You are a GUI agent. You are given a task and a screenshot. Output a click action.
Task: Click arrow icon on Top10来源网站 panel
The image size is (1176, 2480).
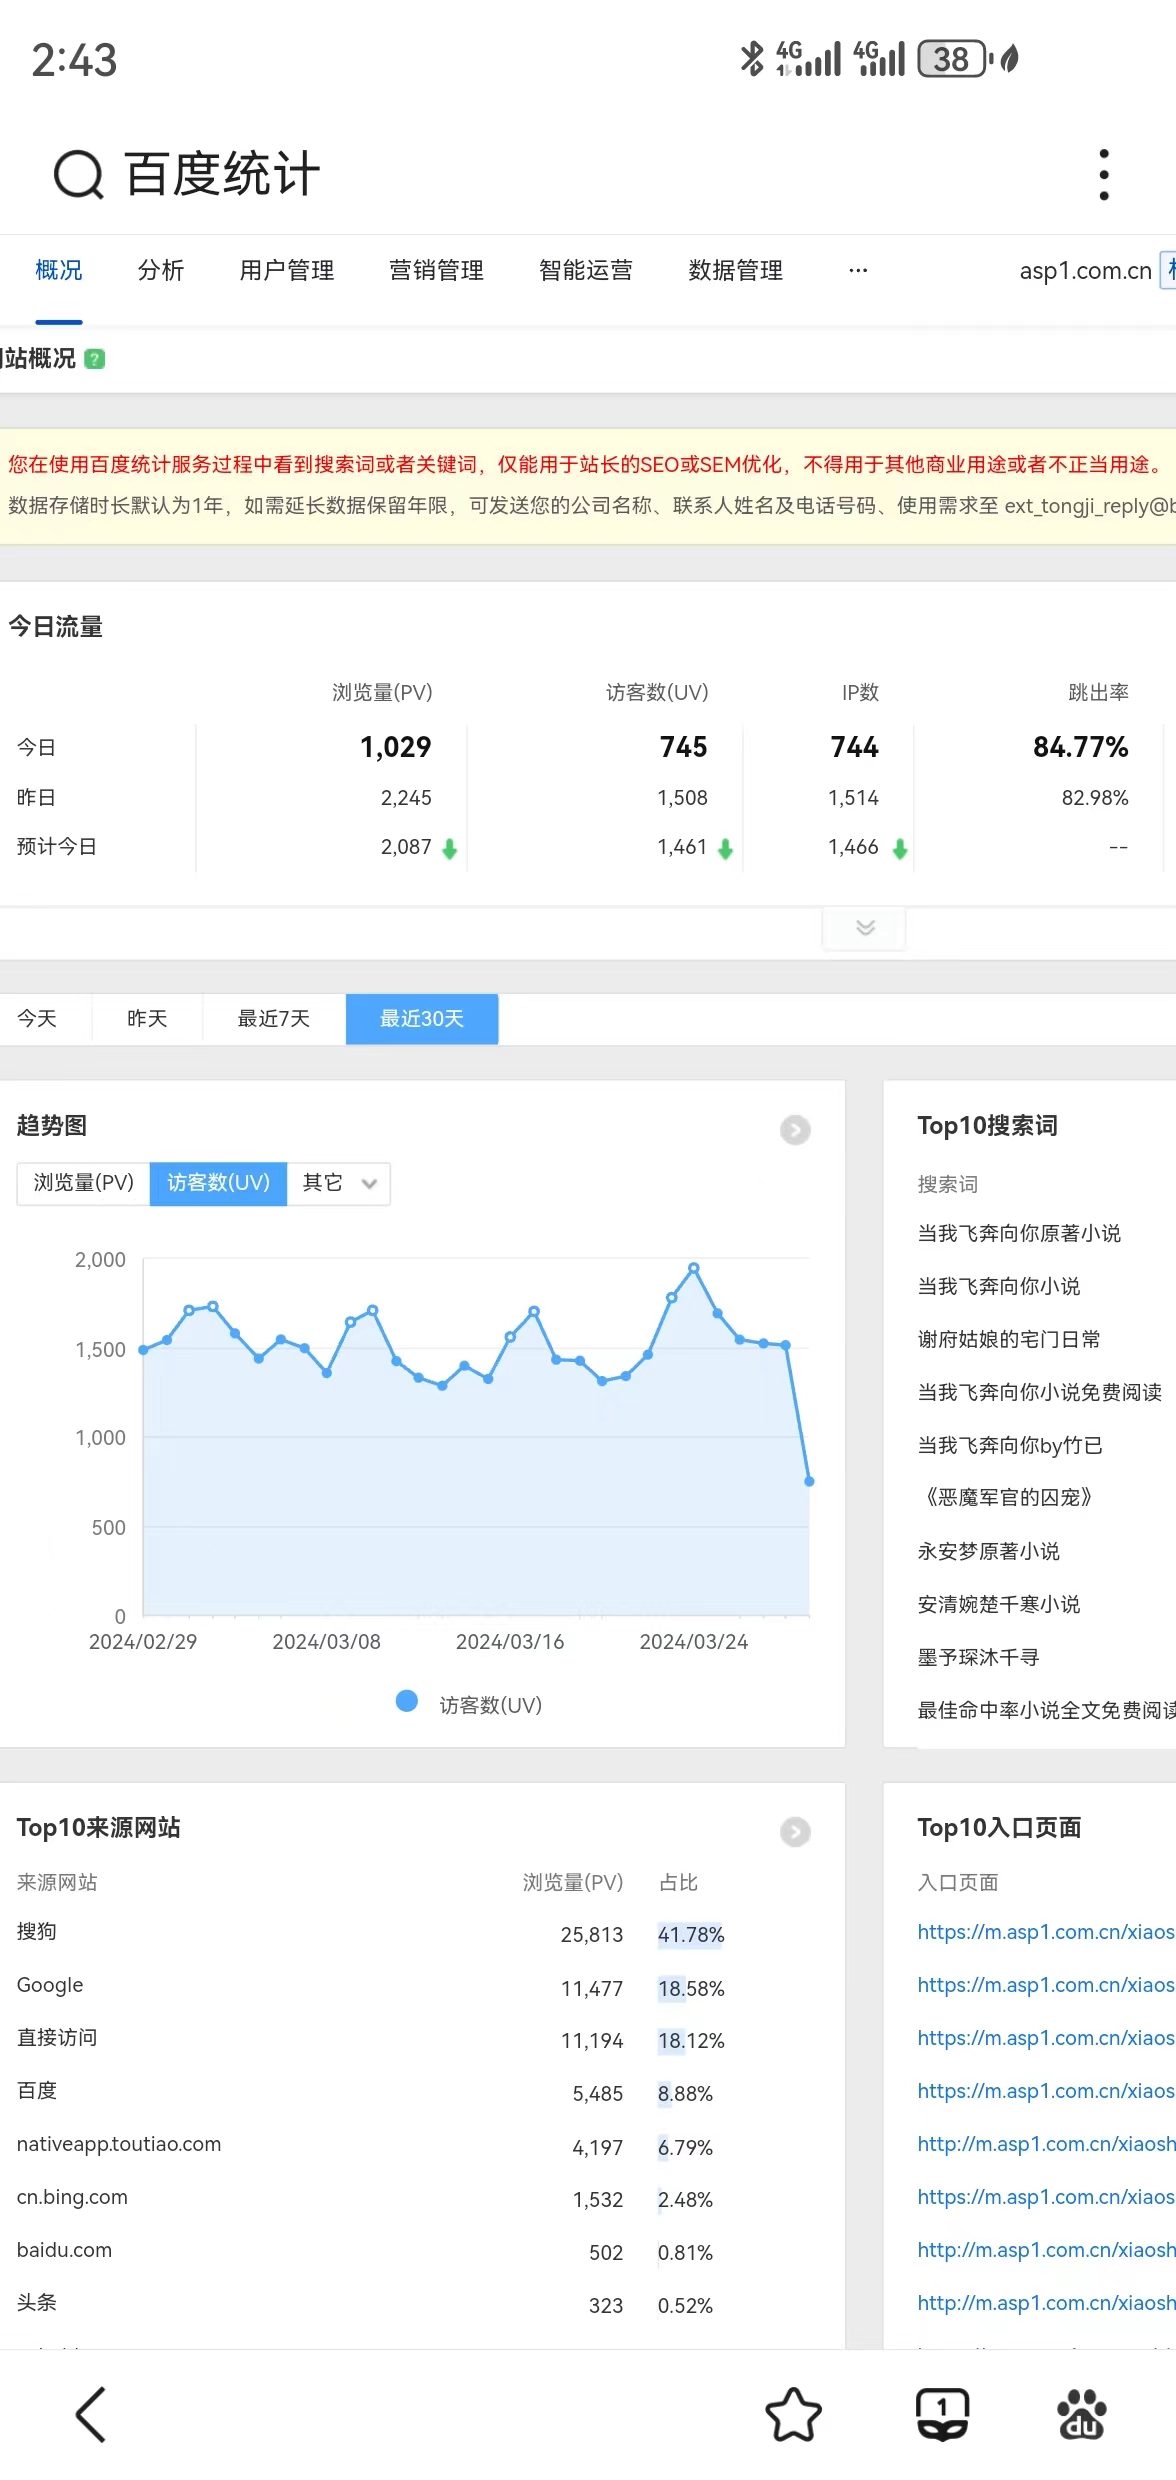tap(795, 1832)
